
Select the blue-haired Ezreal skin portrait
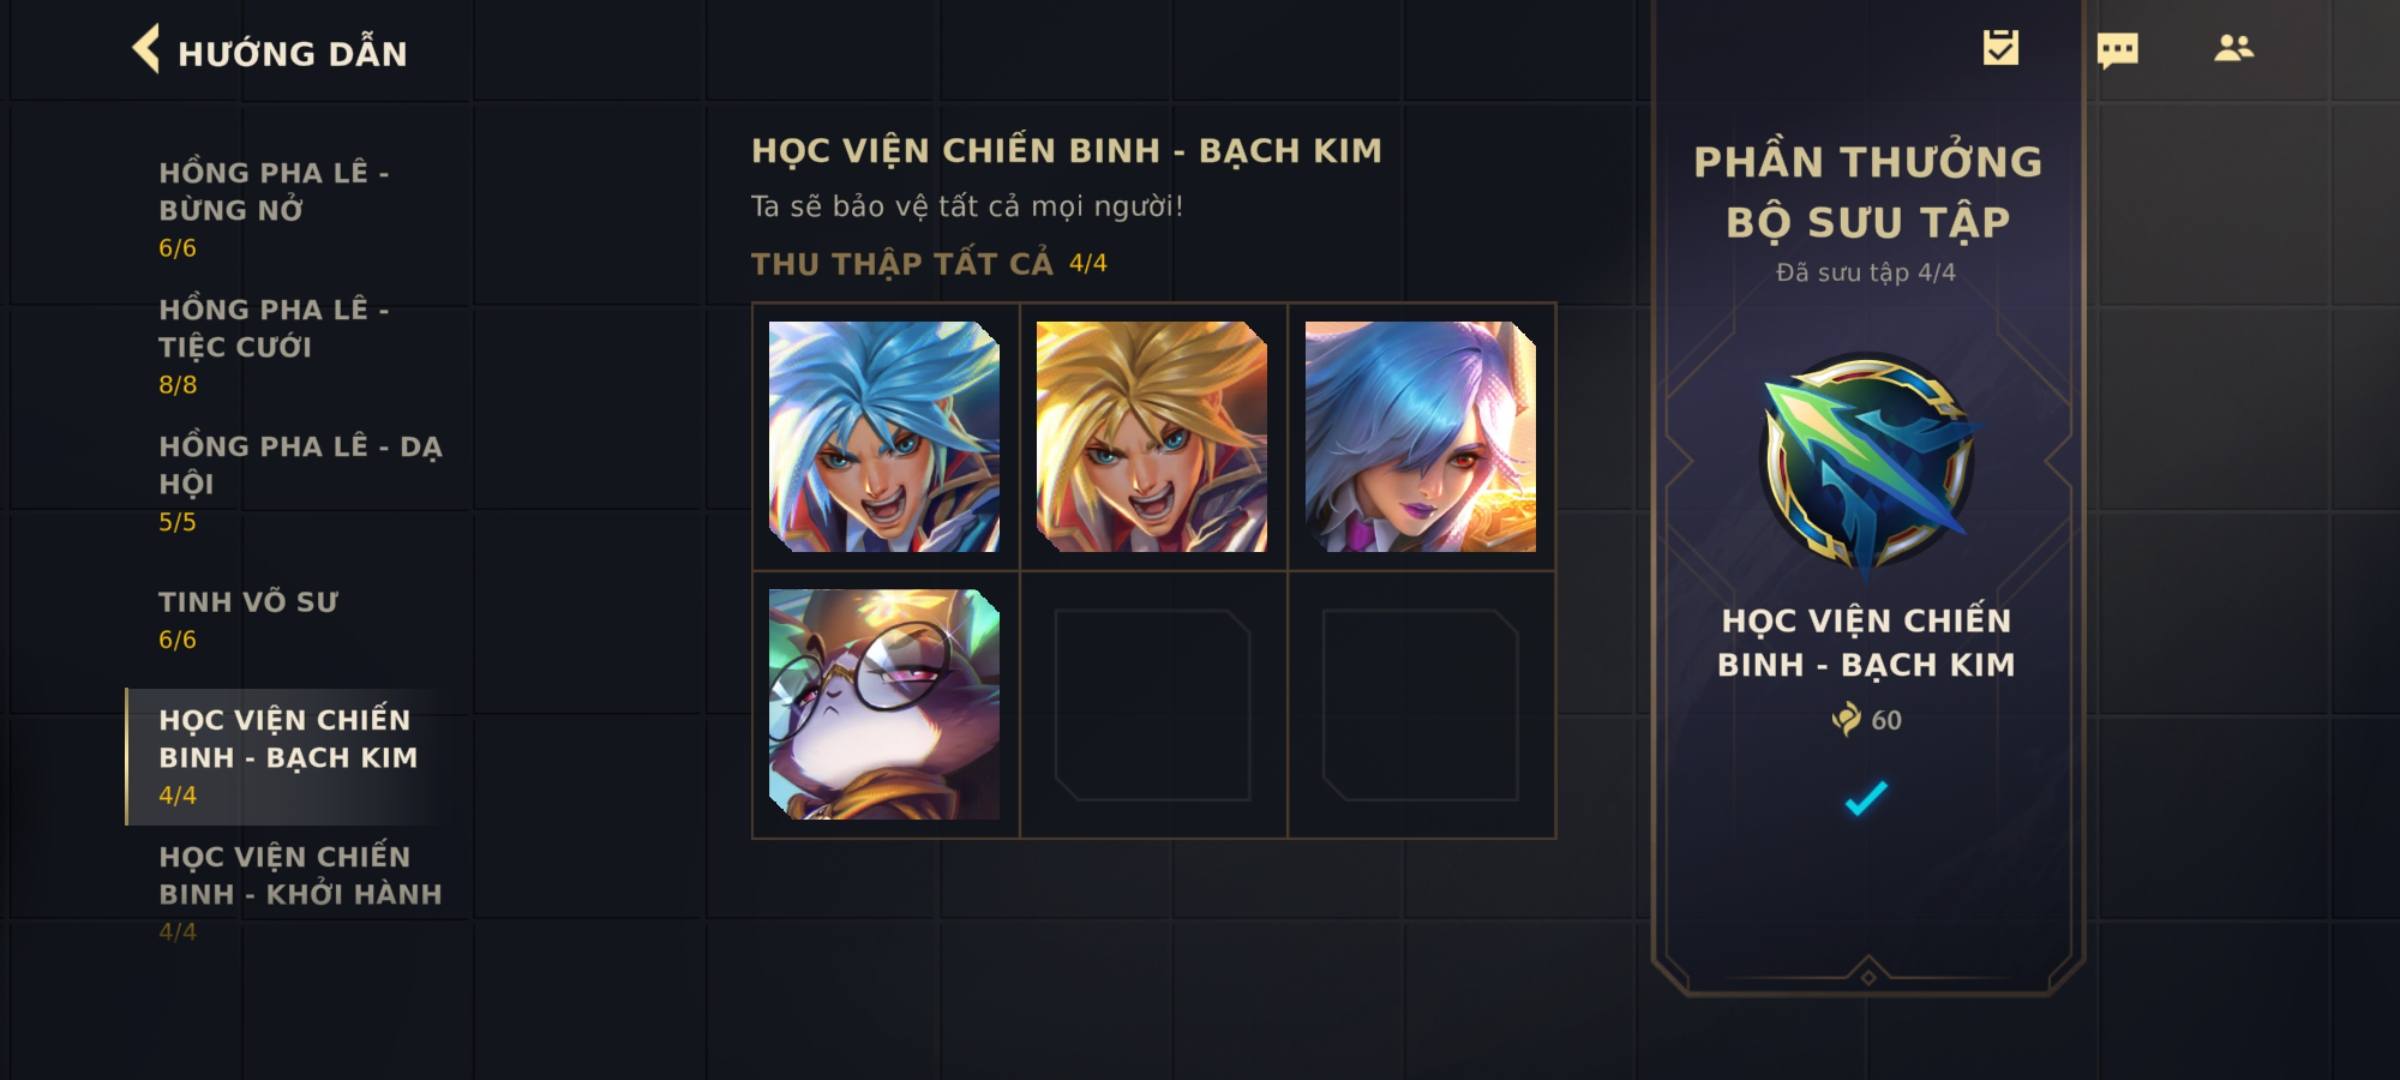884,437
